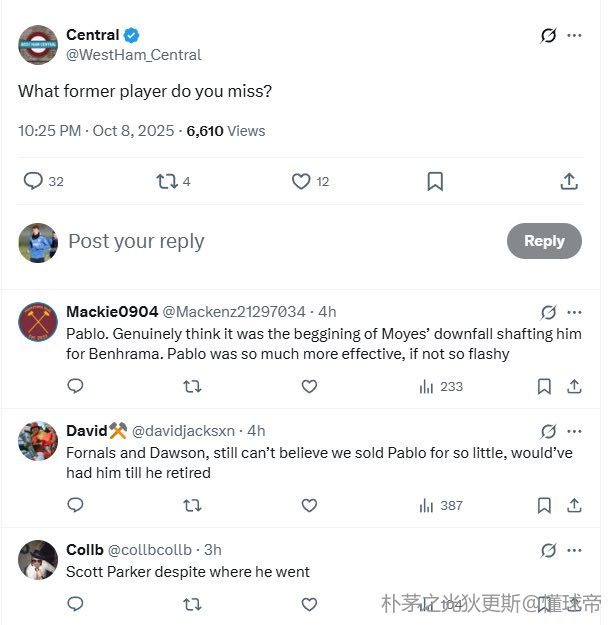Open Grok icon on Central post
613x625 pixels.
[548, 35]
